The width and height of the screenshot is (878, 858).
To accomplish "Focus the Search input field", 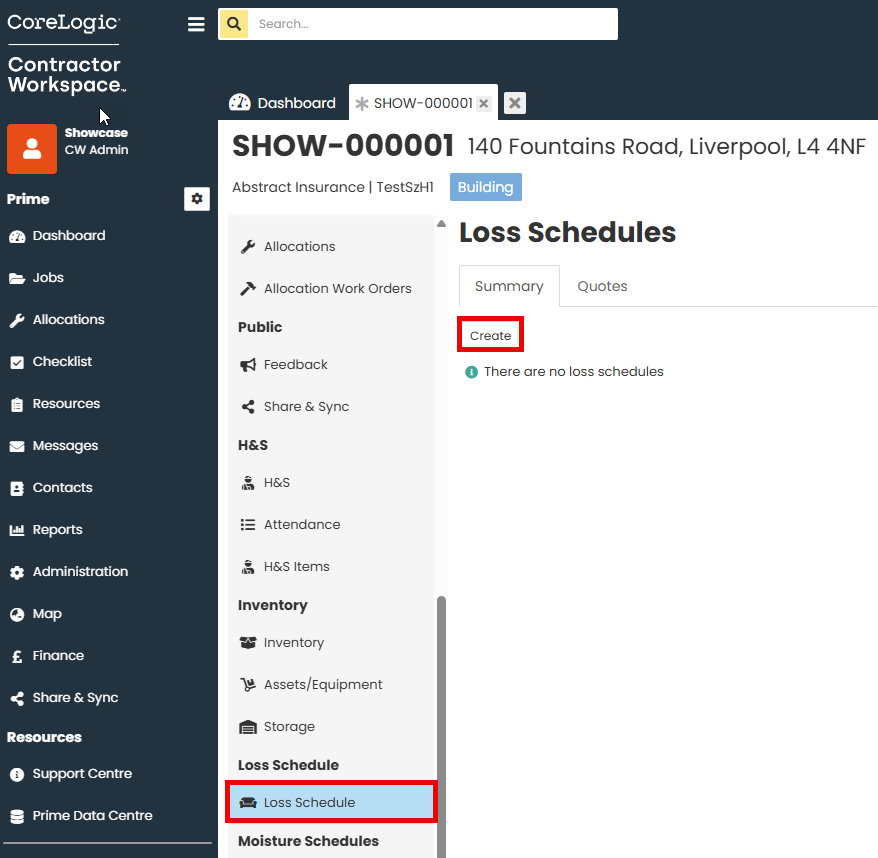I will pos(432,24).
